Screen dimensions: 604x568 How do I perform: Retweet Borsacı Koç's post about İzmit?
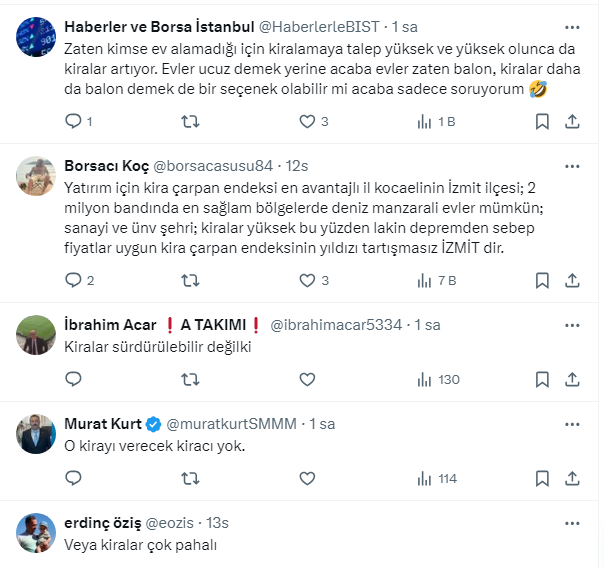190,280
